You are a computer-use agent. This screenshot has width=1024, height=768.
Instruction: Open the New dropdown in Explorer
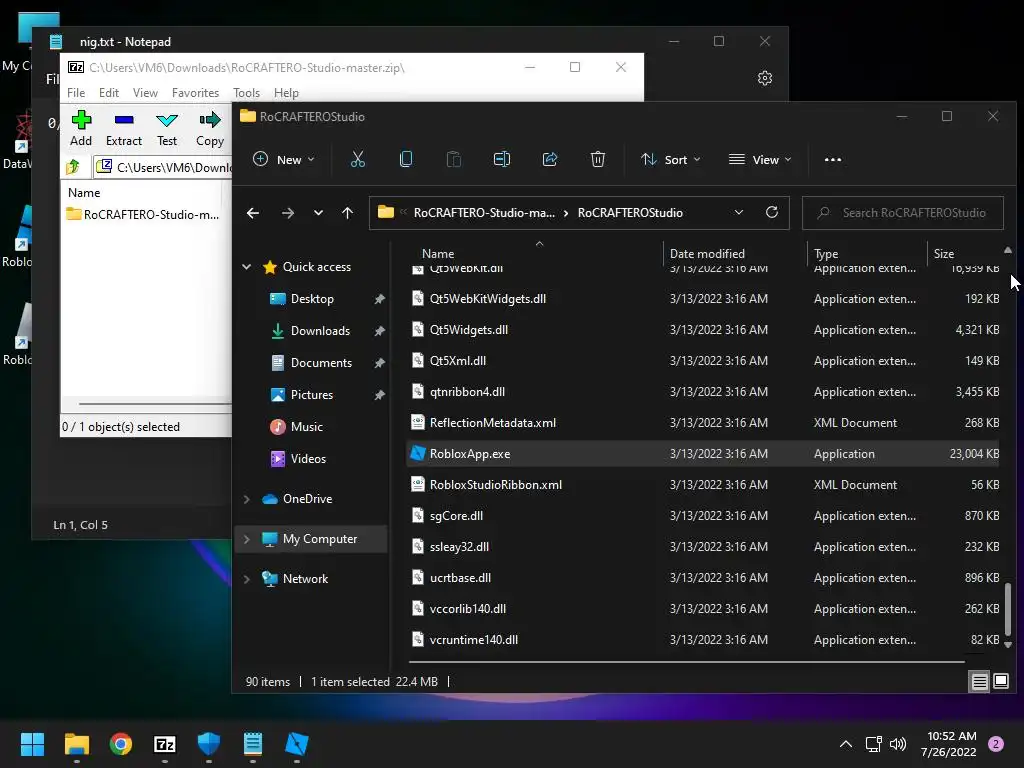[x=284, y=159]
